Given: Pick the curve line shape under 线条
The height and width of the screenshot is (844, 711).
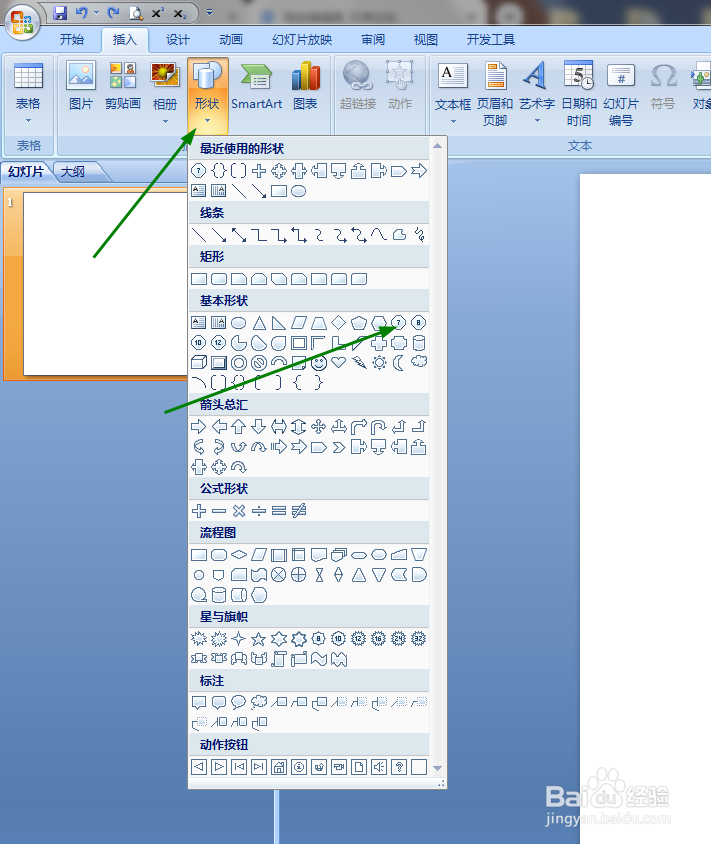Looking at the screenshot, I should [378, 235].
